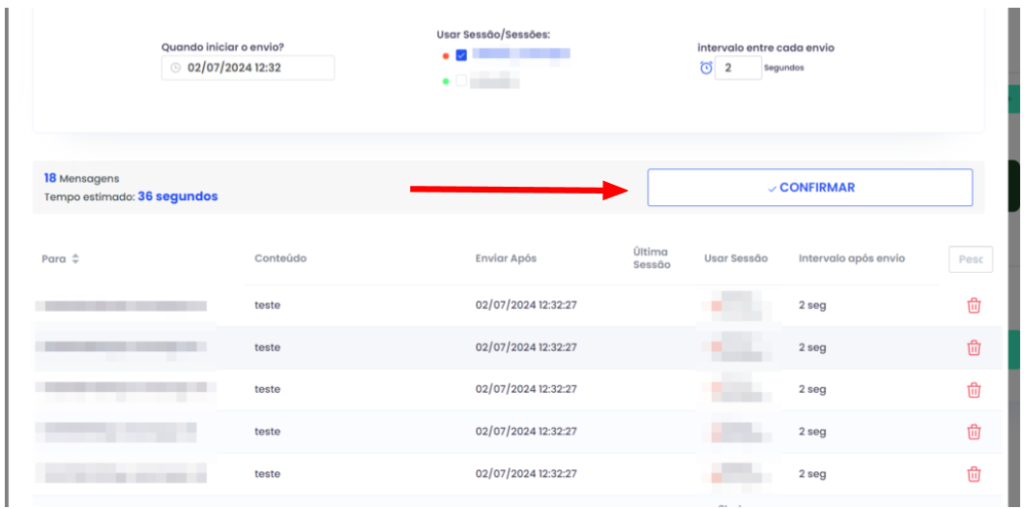
Task: Click Intervalo após envio column header
Action: [x=851, y=259]
